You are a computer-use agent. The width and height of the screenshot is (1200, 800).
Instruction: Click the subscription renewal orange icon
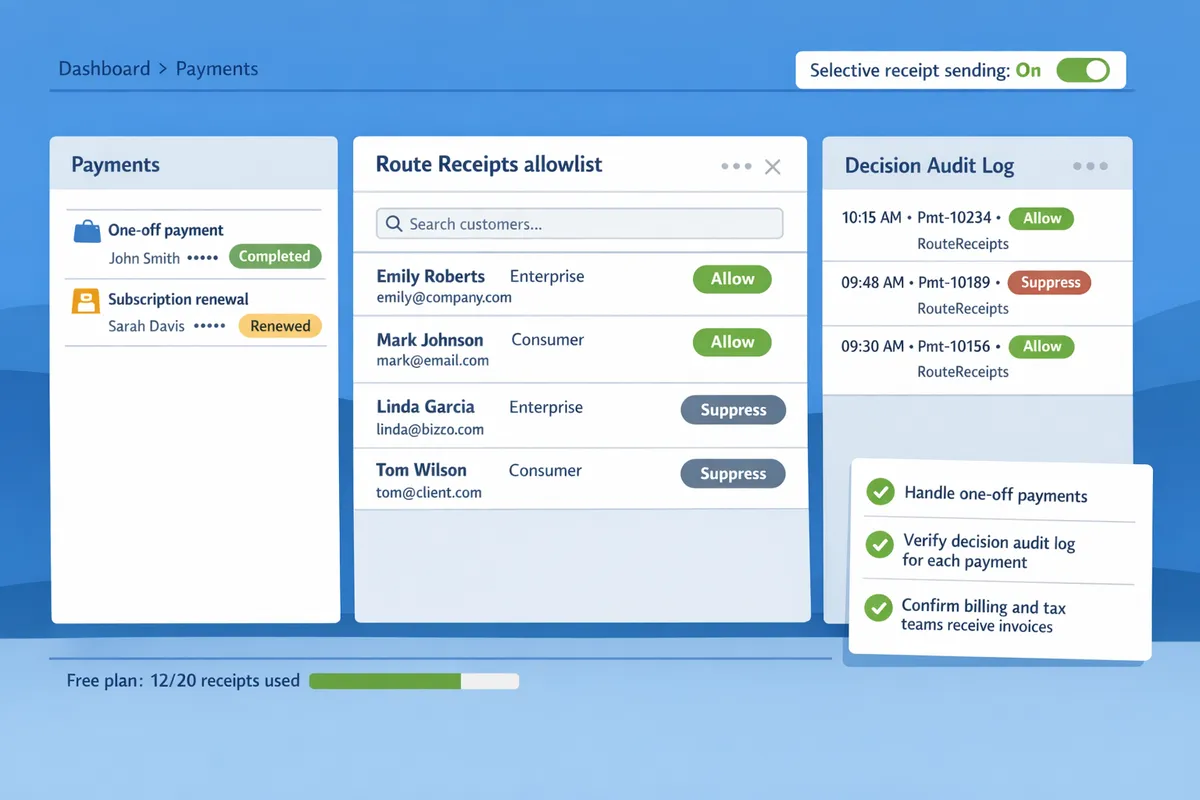pyautogui.click(x=87, y=299)
